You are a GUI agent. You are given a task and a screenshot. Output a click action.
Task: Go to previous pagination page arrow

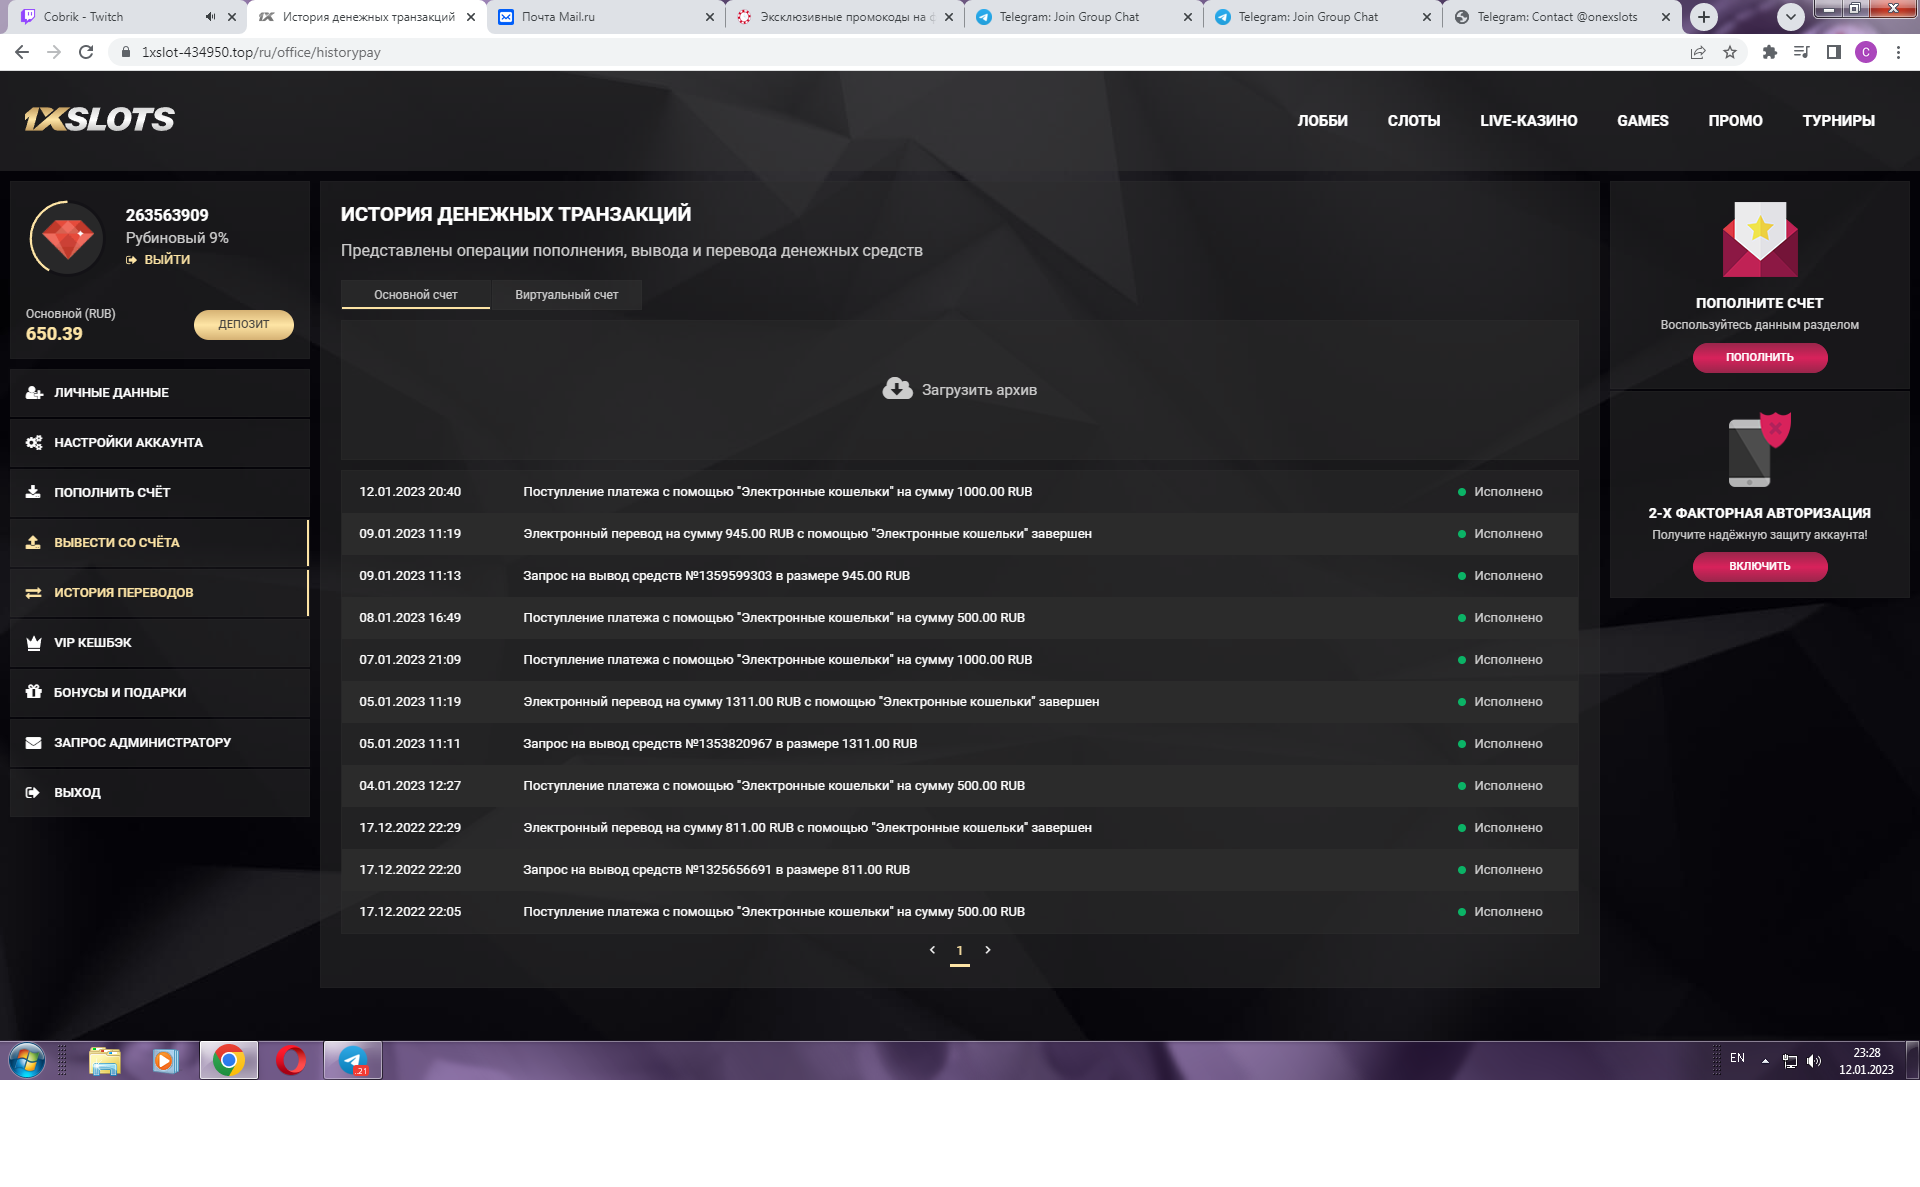(932, 950)
